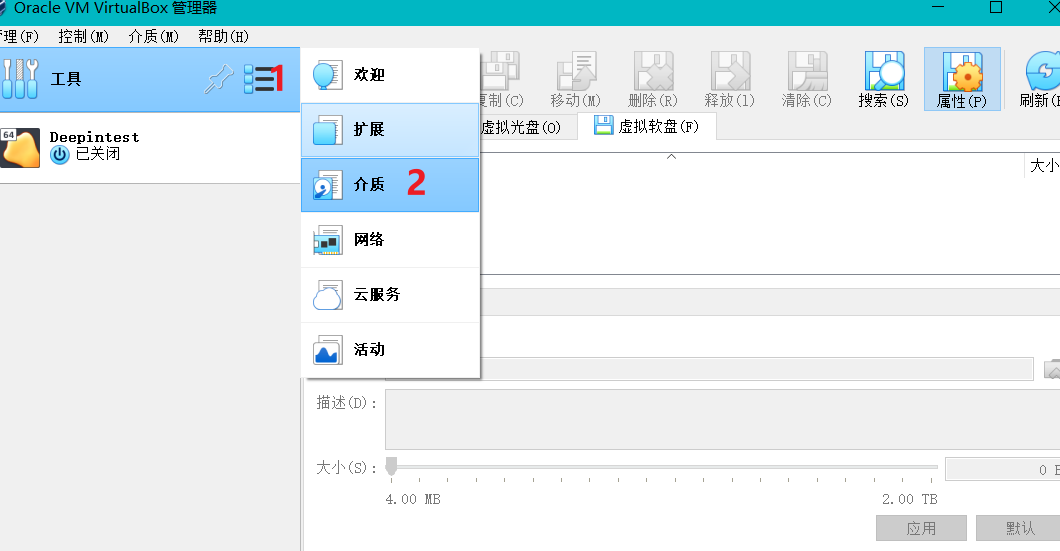Click the size value input field
Screen dimensions: 1060x551
click(1003, 469)
